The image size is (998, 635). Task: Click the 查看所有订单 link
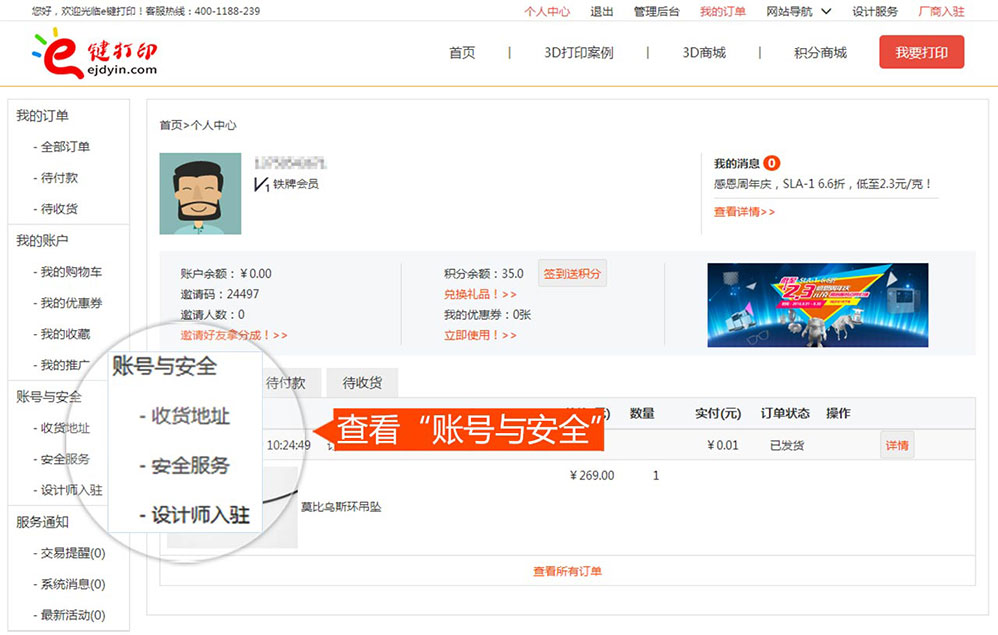pyautogui.click(x=567, y=571)
